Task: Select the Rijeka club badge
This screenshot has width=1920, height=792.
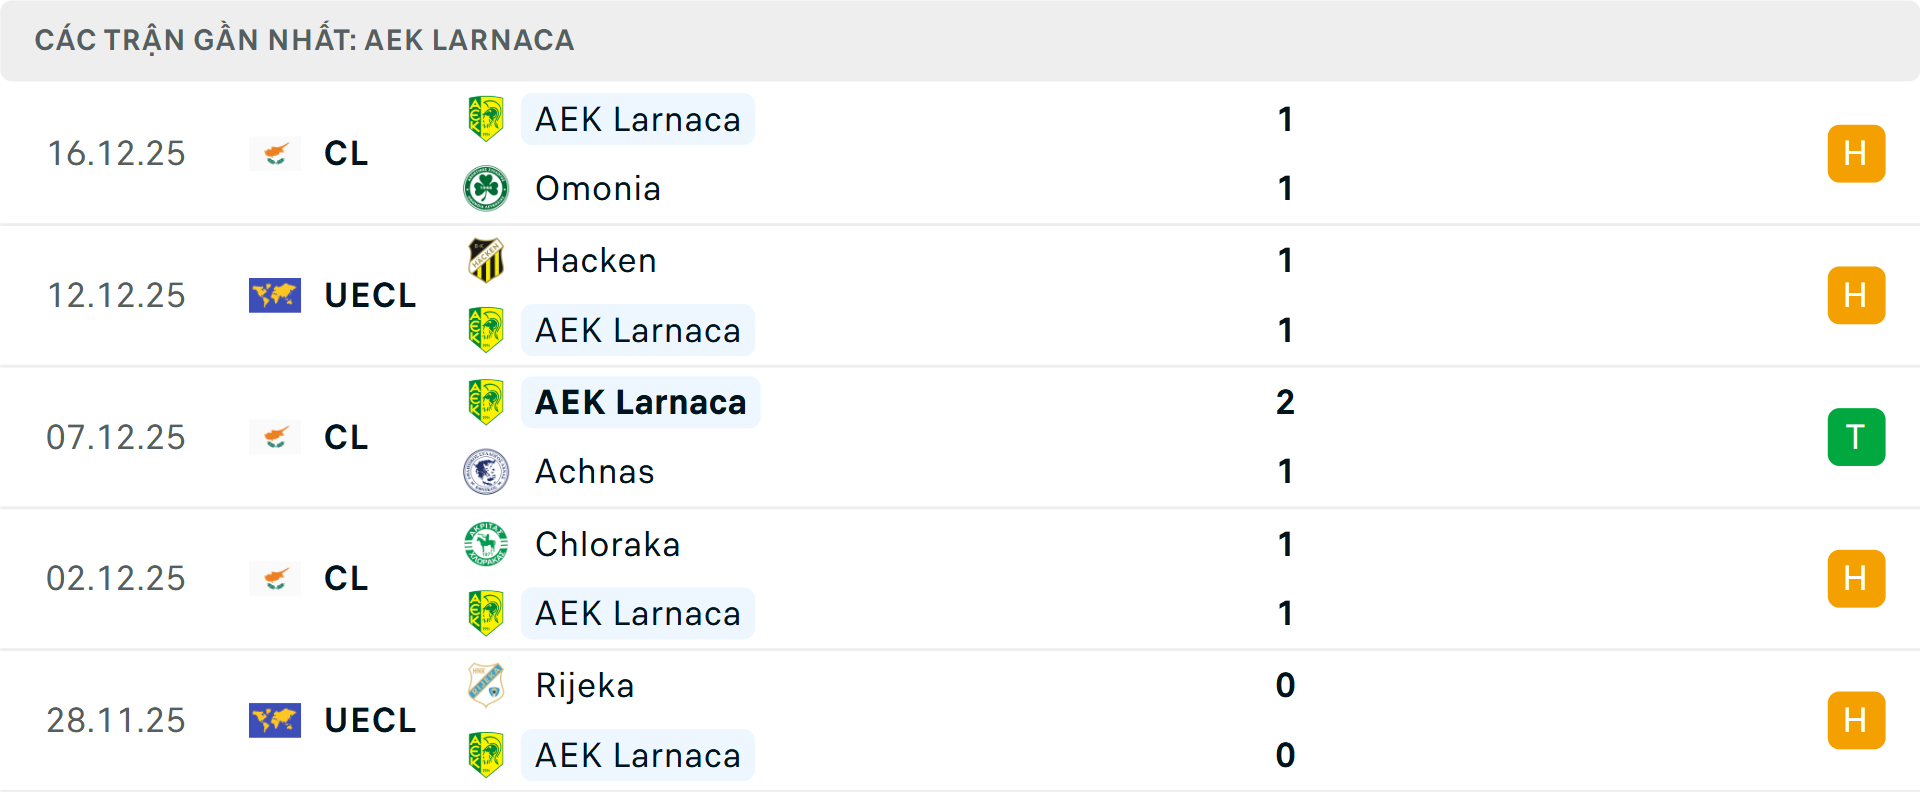Action: click(486, 686)
